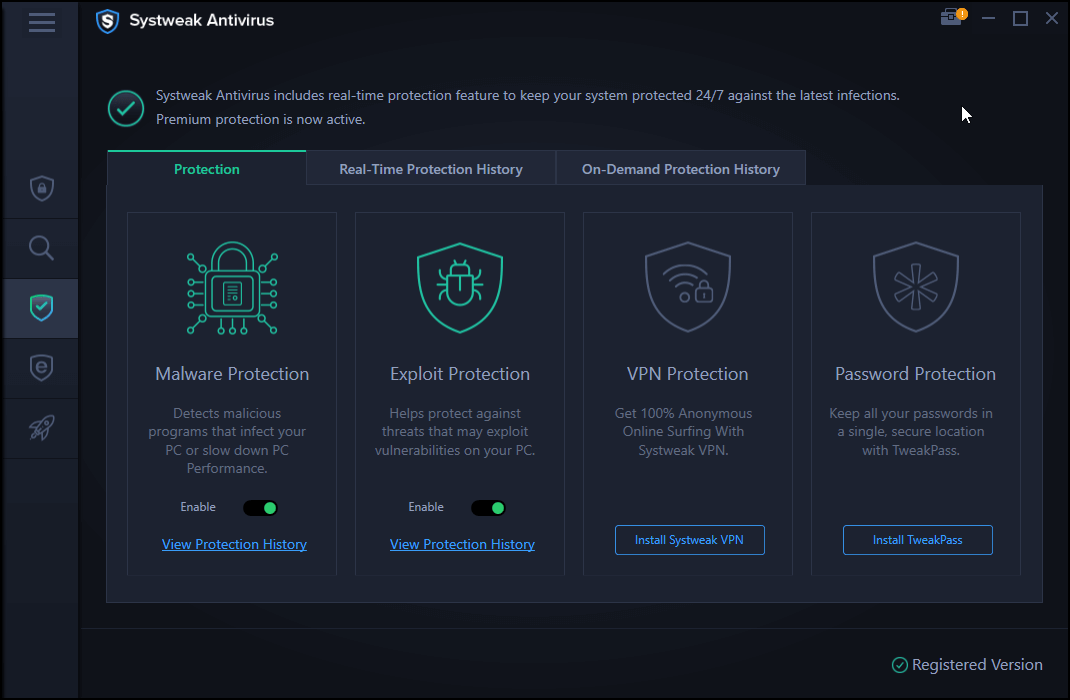Click the VPN Protection shield icon
Image resolution: width=1070 pixels, height=700 pixels.
[x=688, y=287]
